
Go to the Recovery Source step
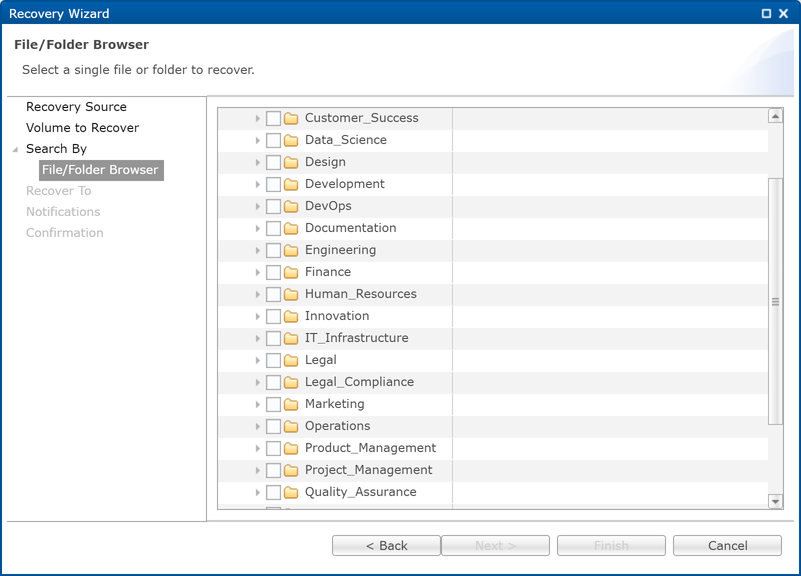(76, 107)
